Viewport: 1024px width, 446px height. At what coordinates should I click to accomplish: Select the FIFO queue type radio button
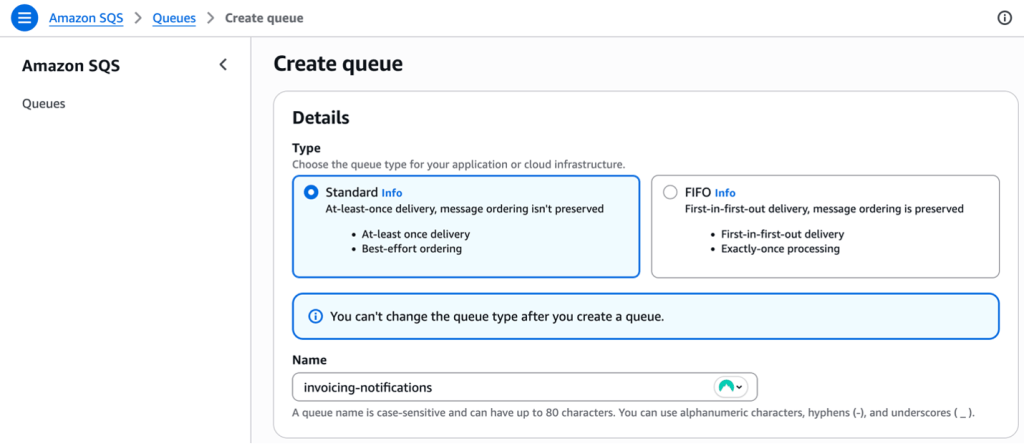(670, 192)
